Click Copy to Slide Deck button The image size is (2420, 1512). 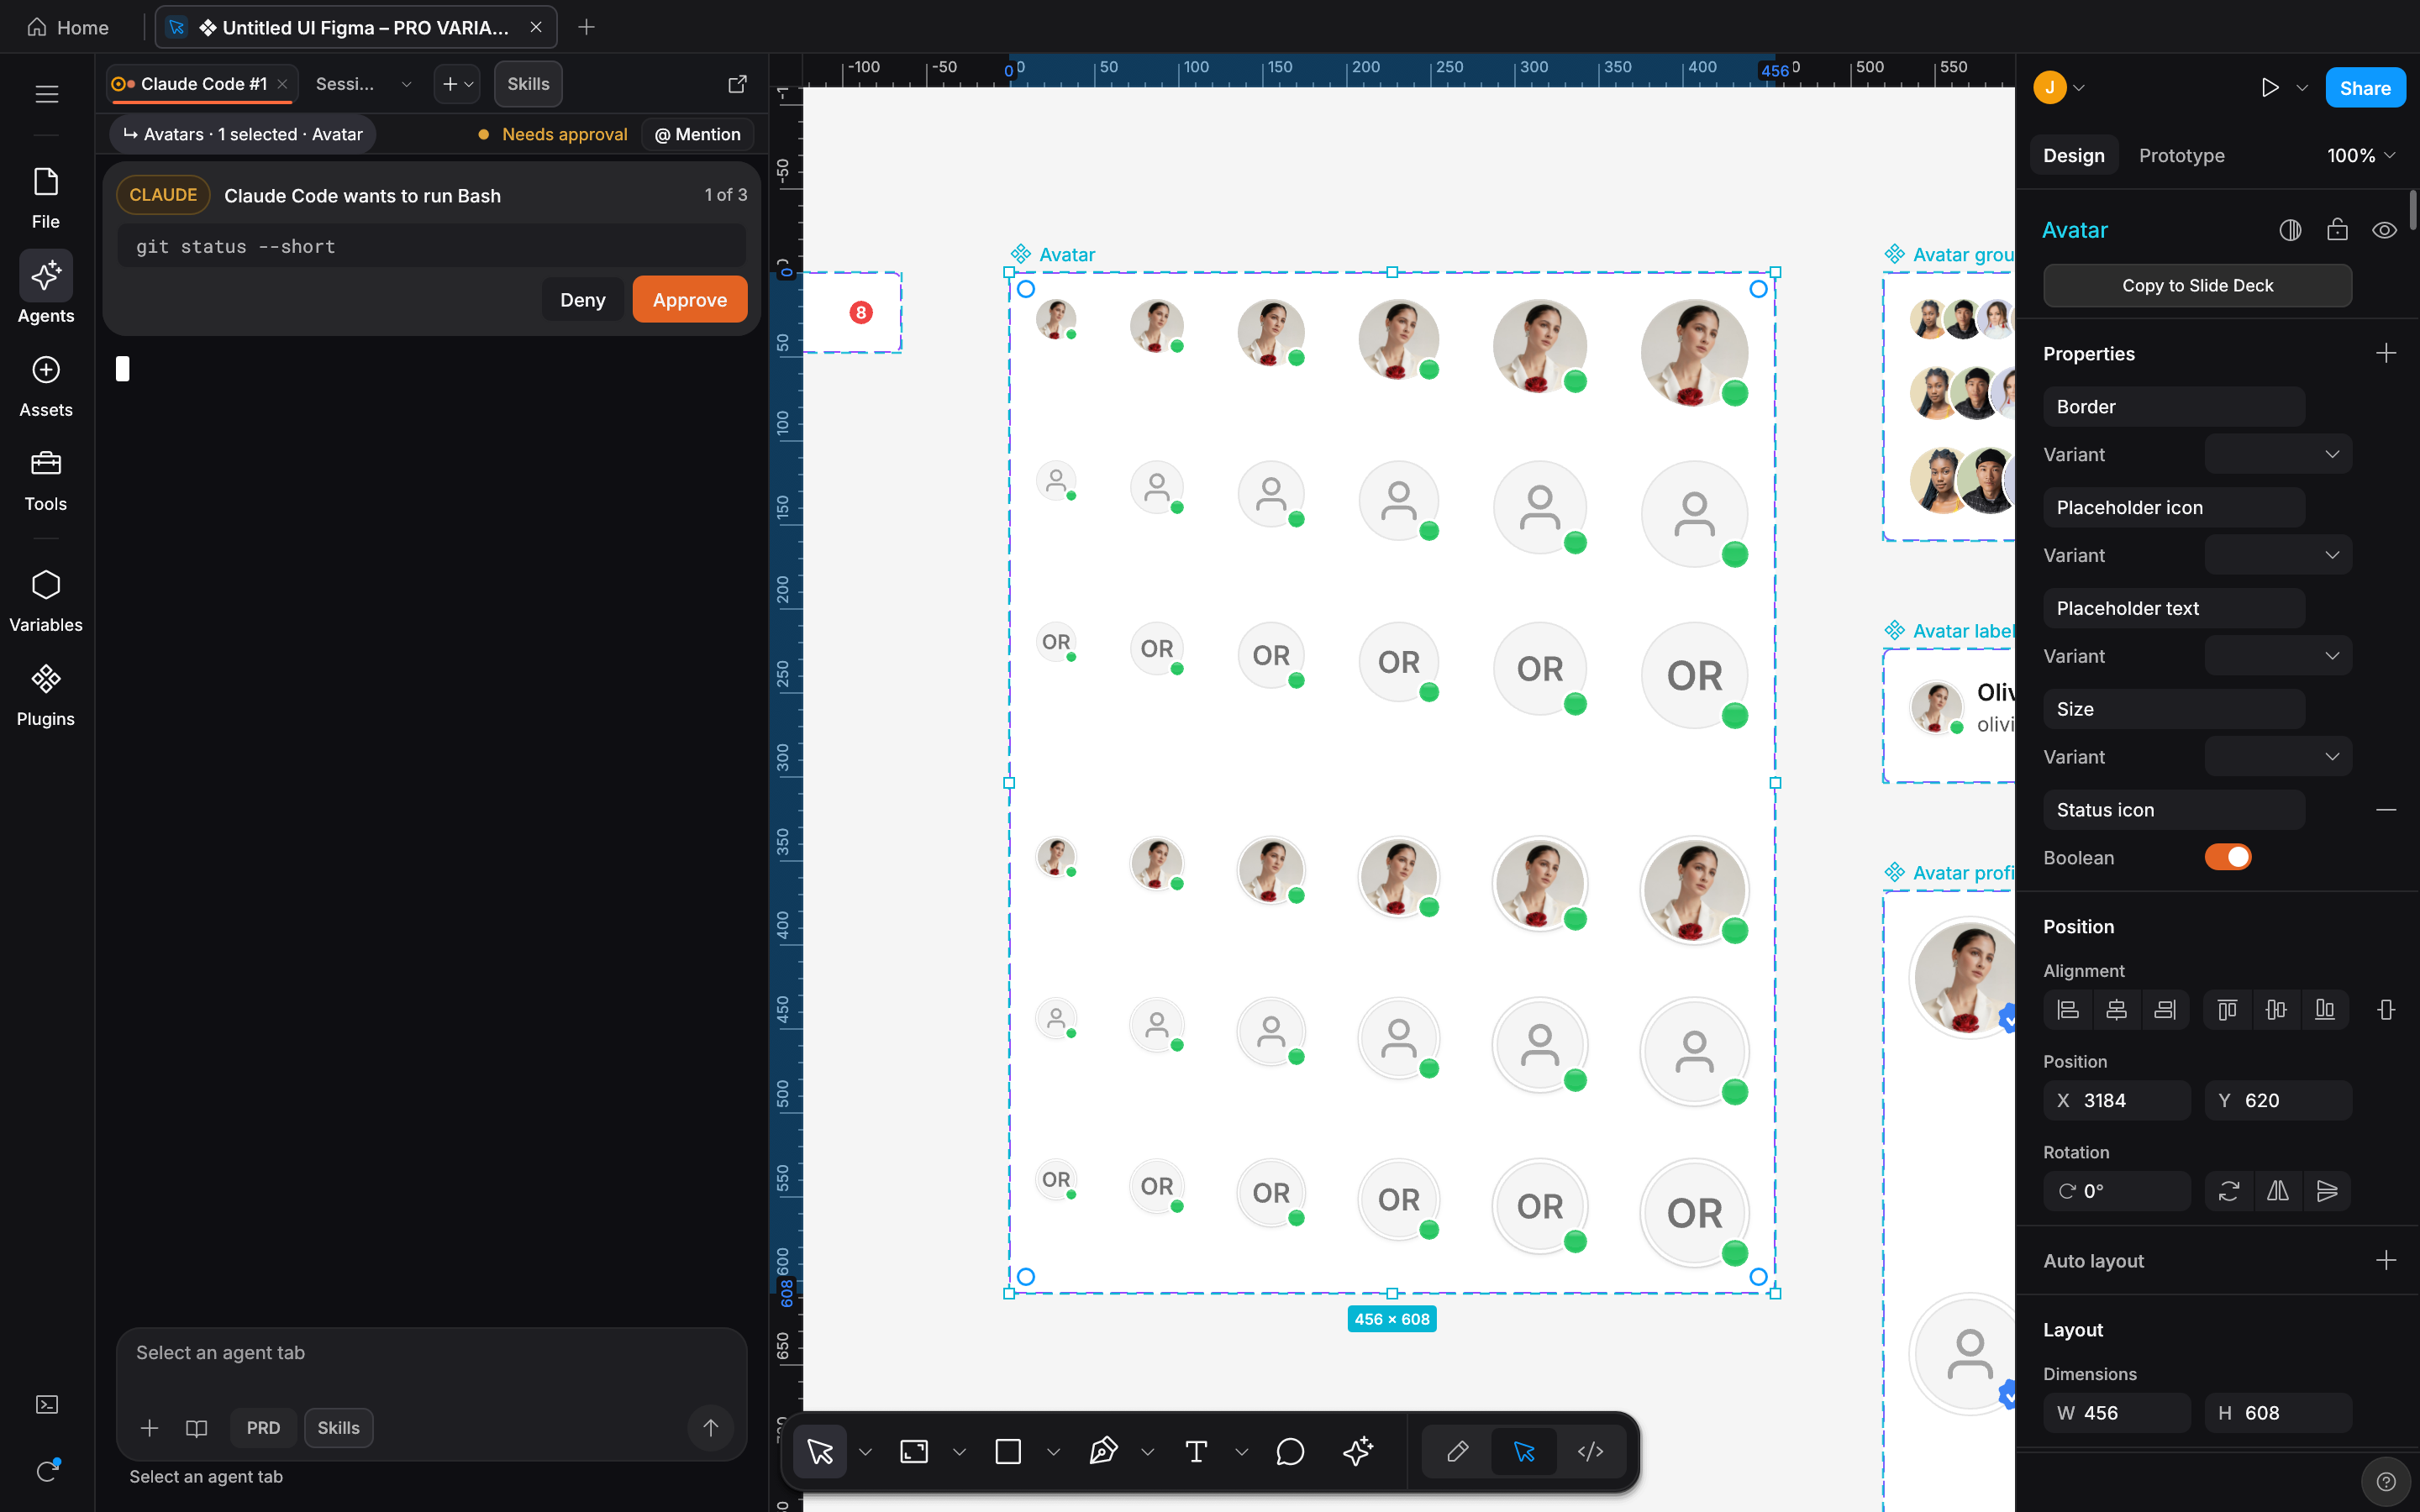(x=2197, y=286)
